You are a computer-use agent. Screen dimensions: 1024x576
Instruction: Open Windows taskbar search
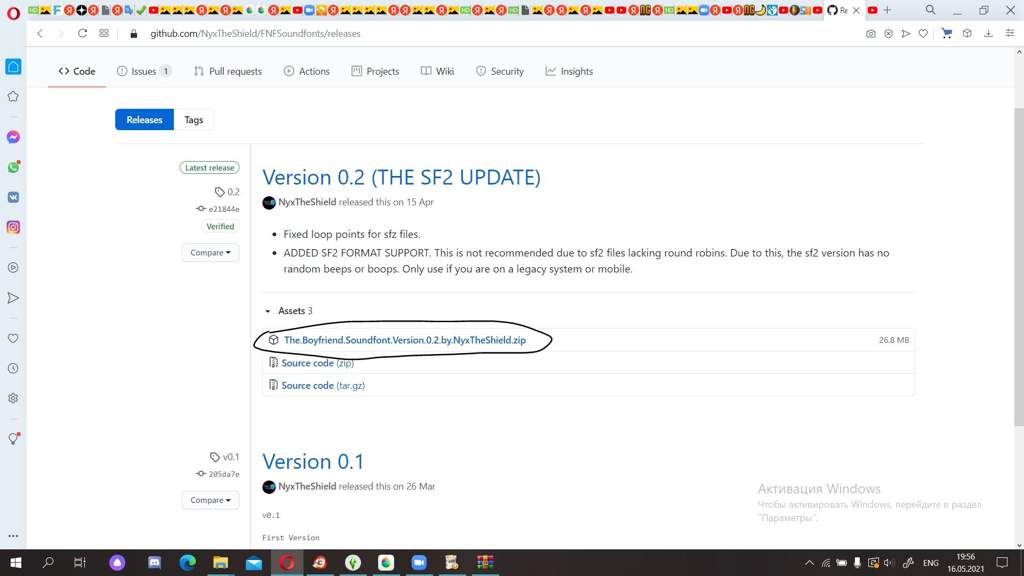48,562
